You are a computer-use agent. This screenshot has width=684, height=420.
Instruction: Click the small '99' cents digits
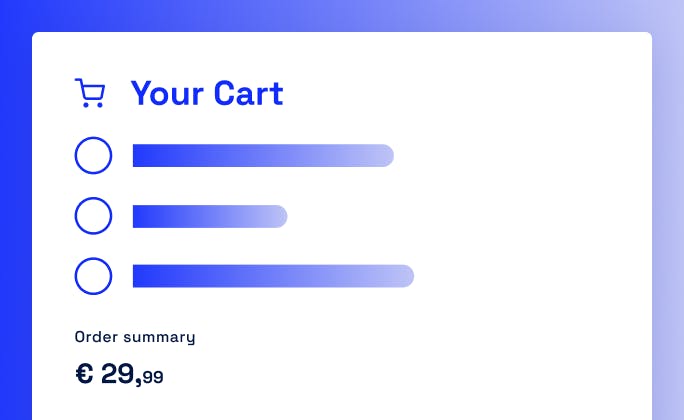(152, 378)
